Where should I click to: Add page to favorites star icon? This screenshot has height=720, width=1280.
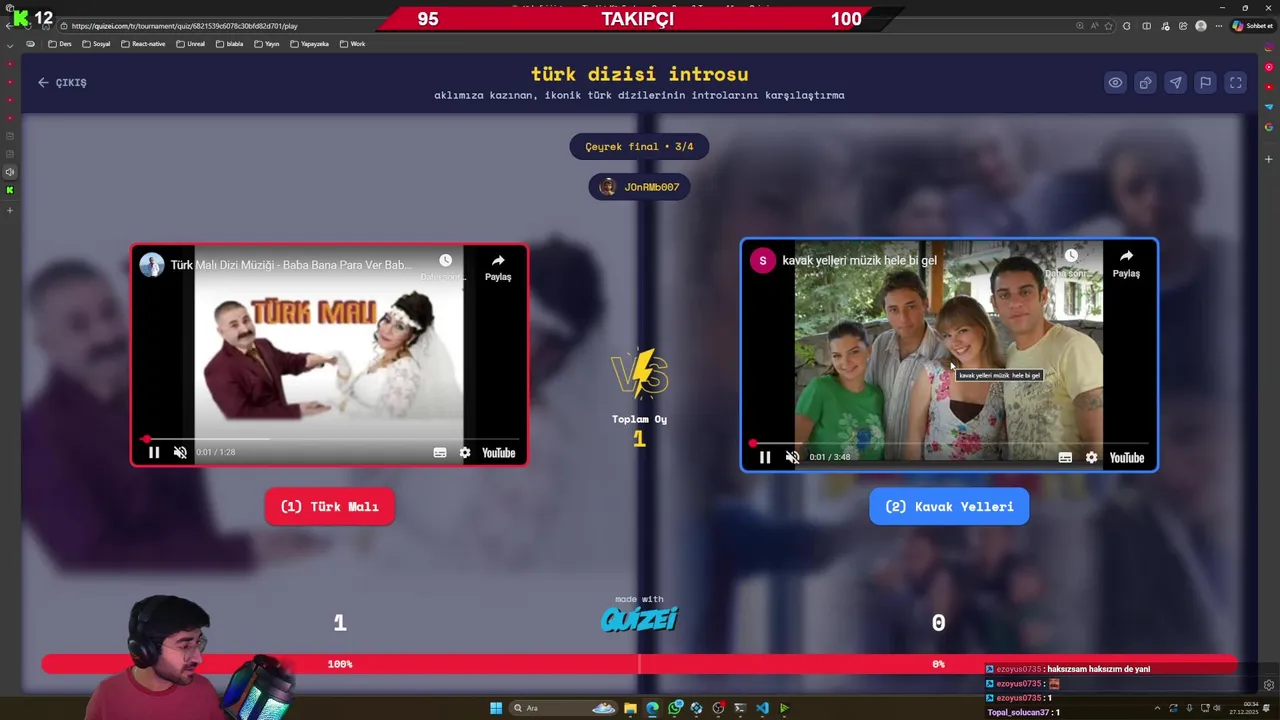[x=1107, y=26]
